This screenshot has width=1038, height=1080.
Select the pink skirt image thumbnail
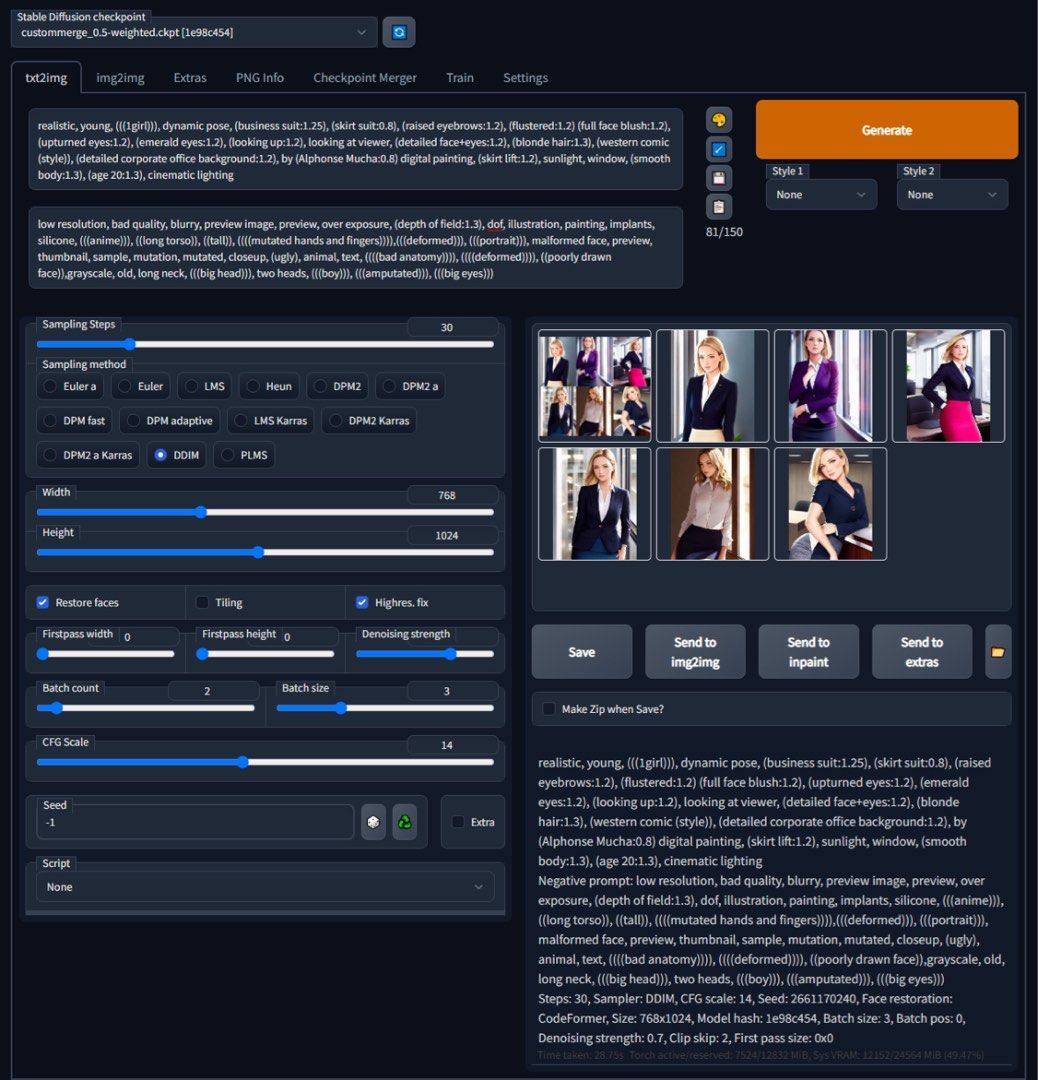(948, 386)
